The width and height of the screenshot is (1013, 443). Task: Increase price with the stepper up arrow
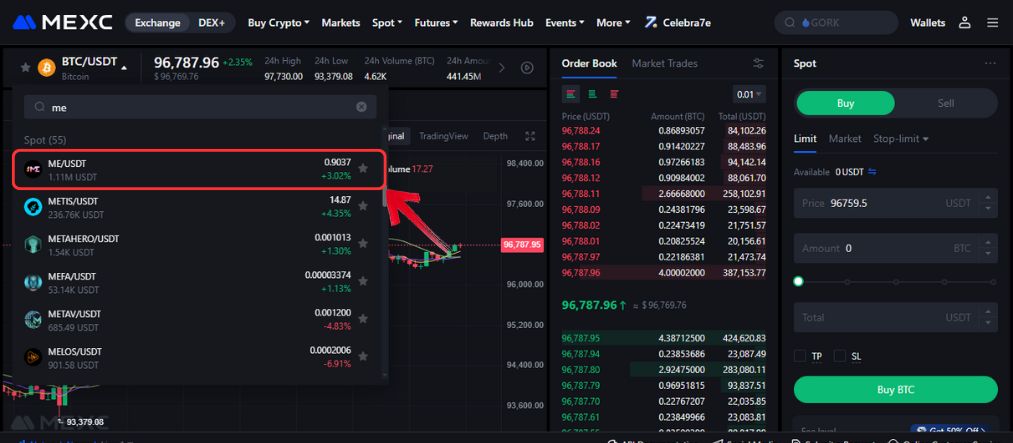coord(987,198)
